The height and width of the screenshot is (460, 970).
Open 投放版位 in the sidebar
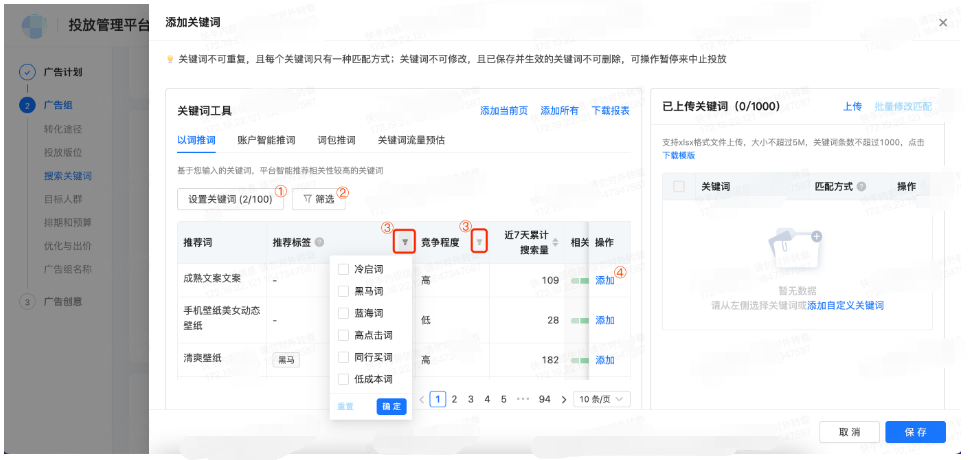(62, 152)
